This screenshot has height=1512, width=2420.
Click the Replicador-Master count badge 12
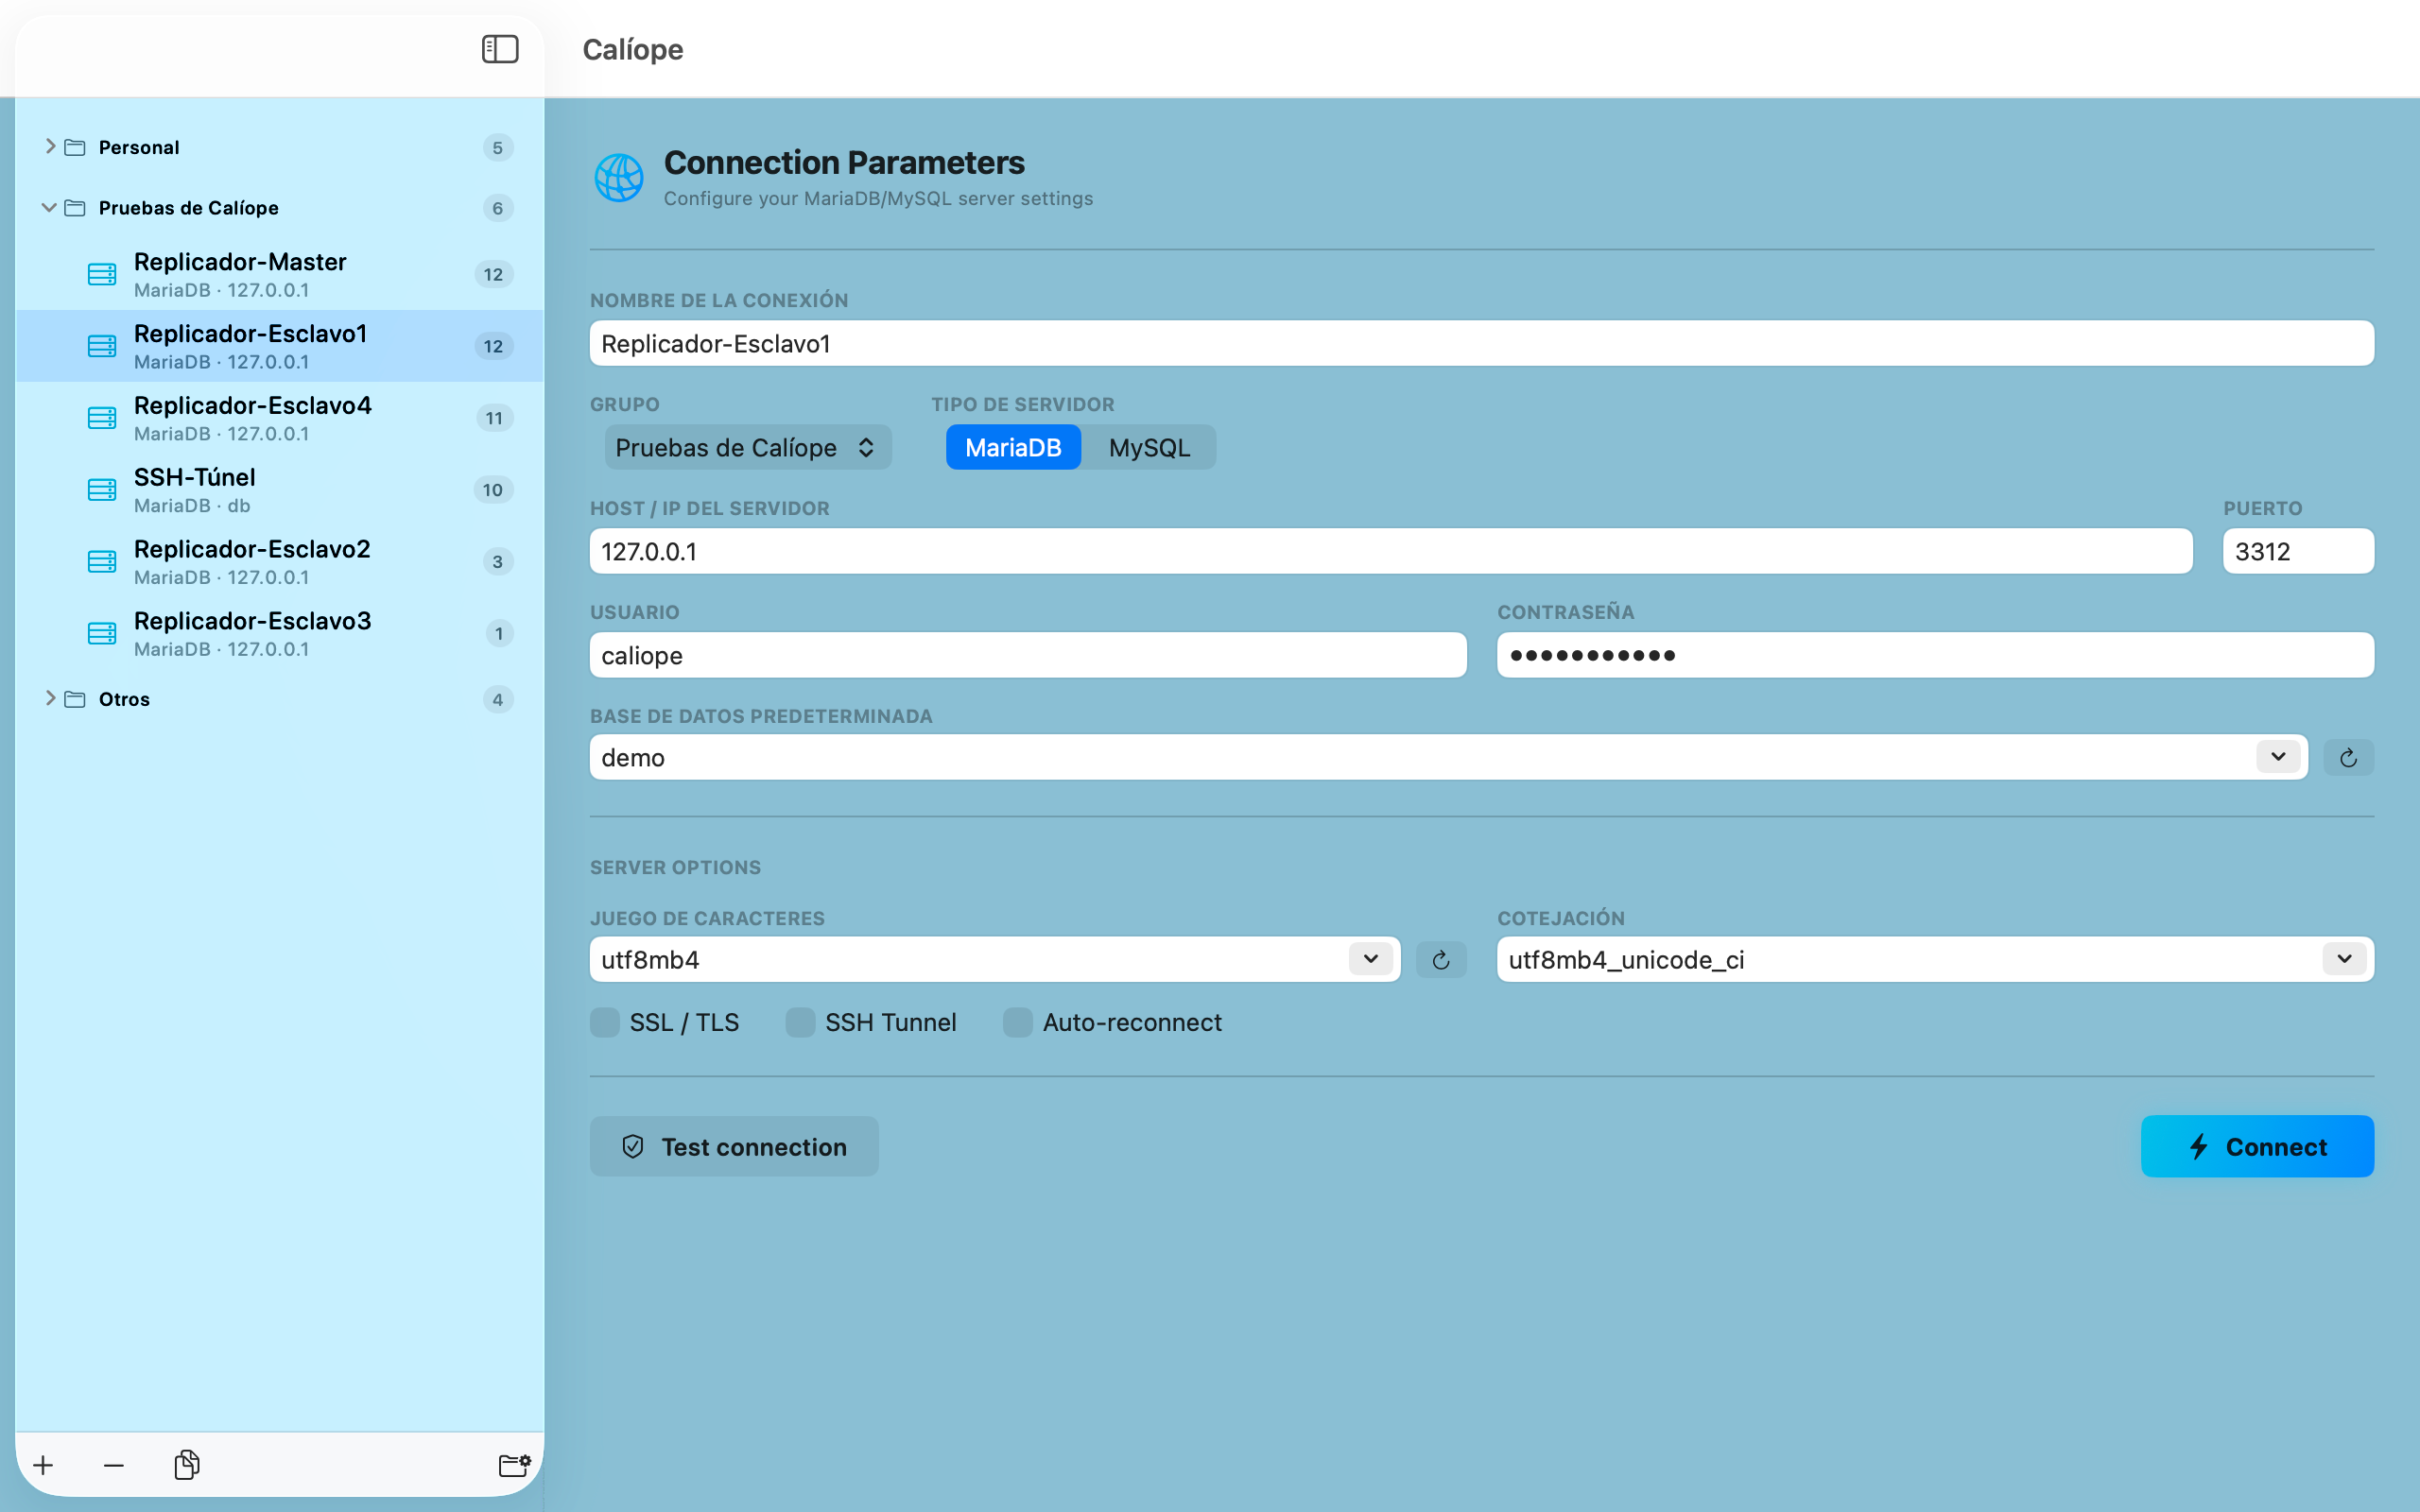pos(493,274)
